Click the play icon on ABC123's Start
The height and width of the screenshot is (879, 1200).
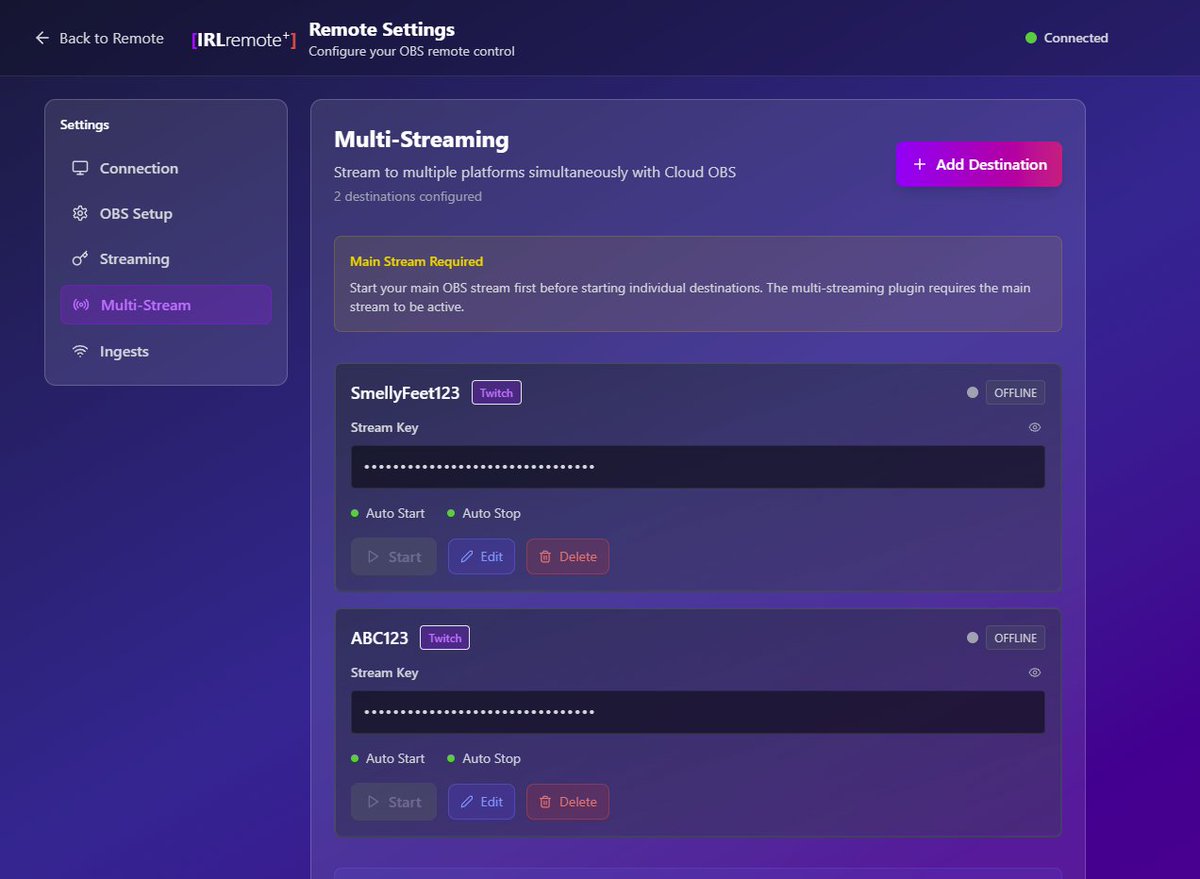(373, 802)
